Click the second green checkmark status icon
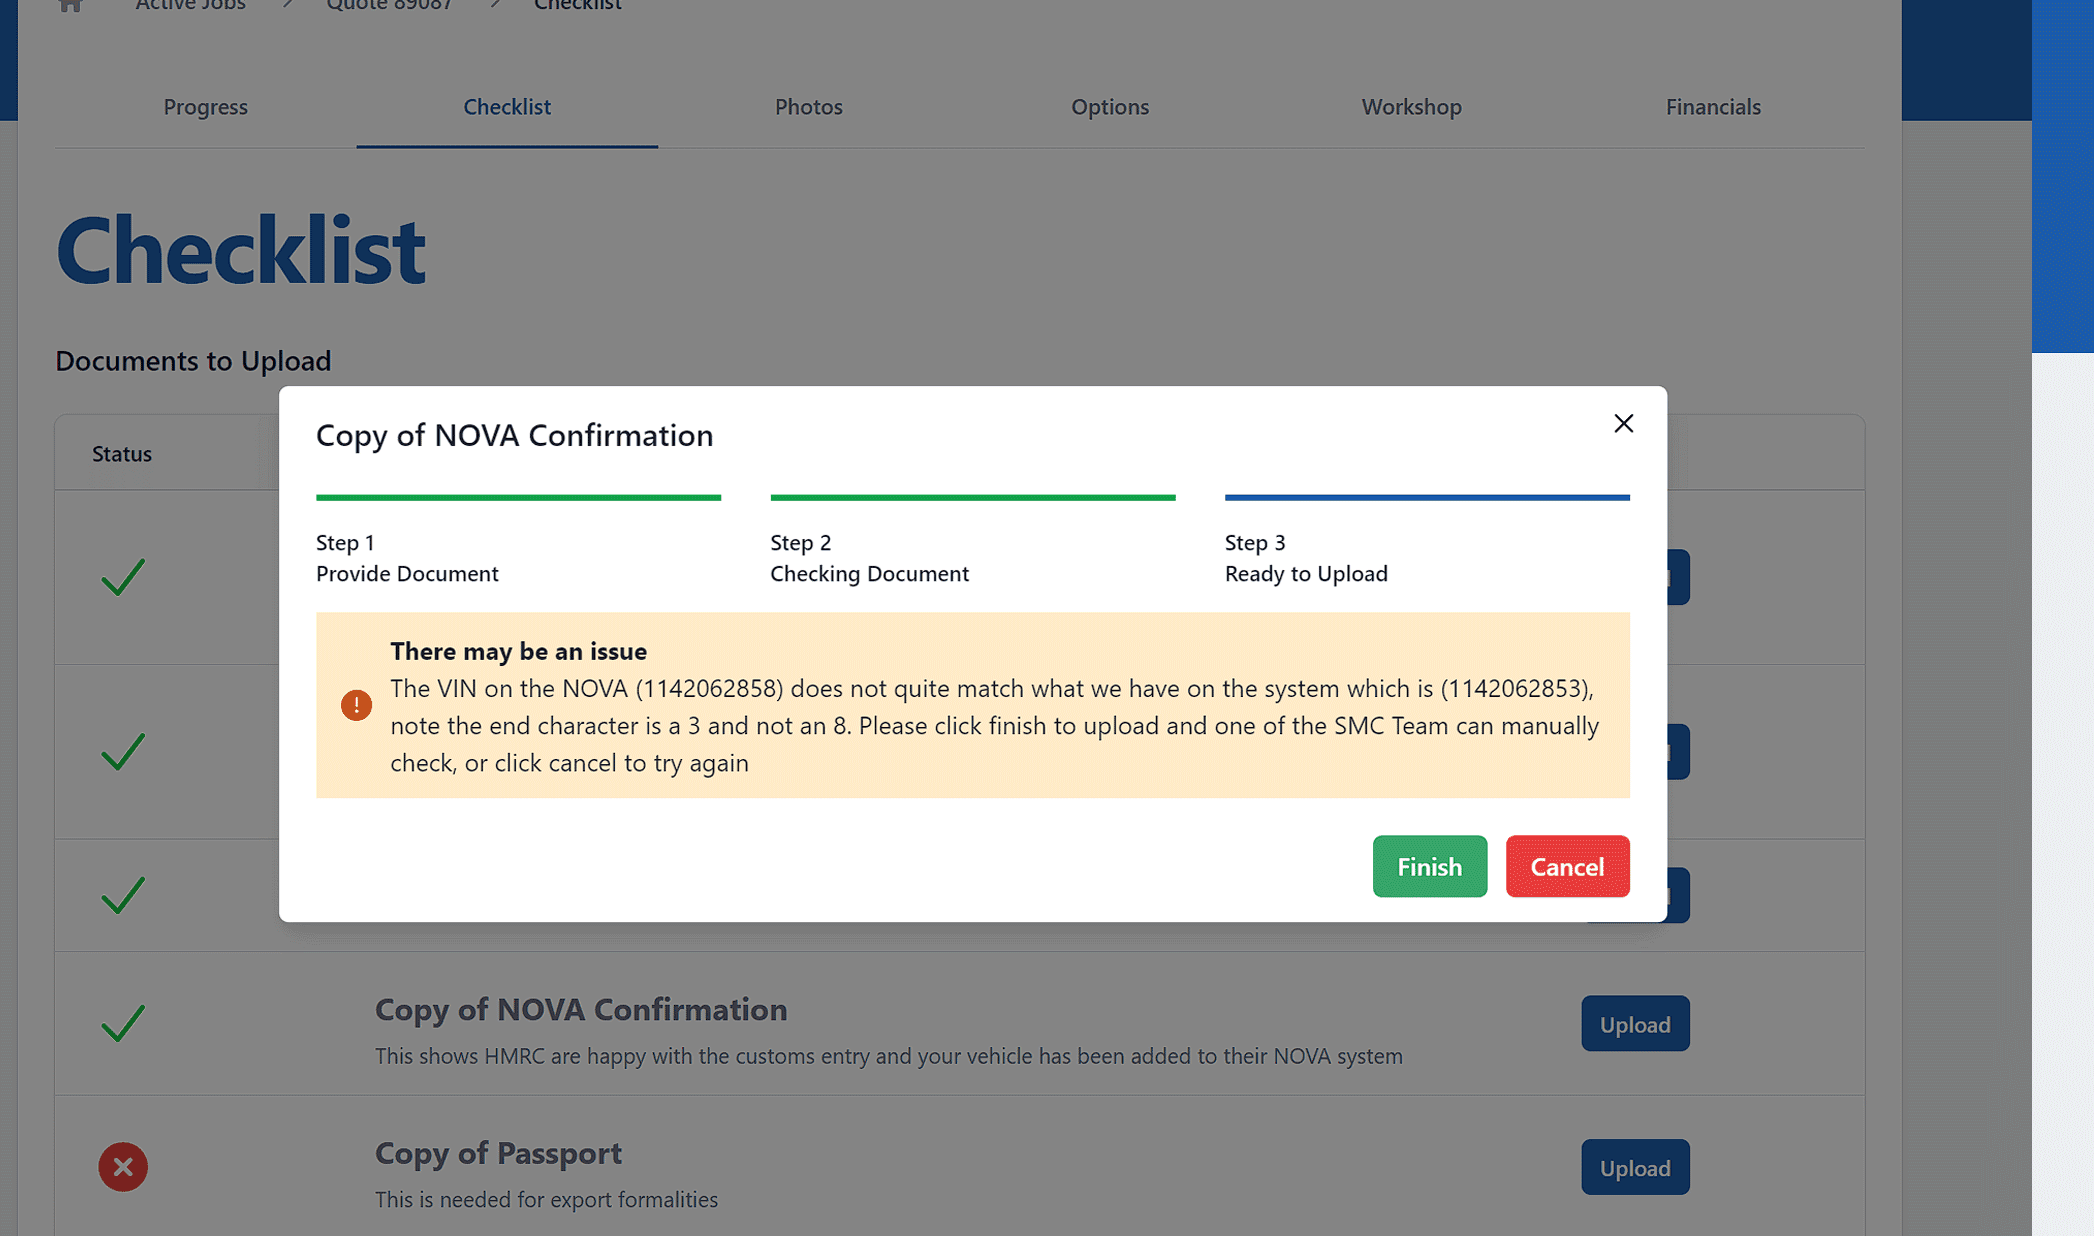Viewport: 2094px width, 1236px height. tap(123, 751)
